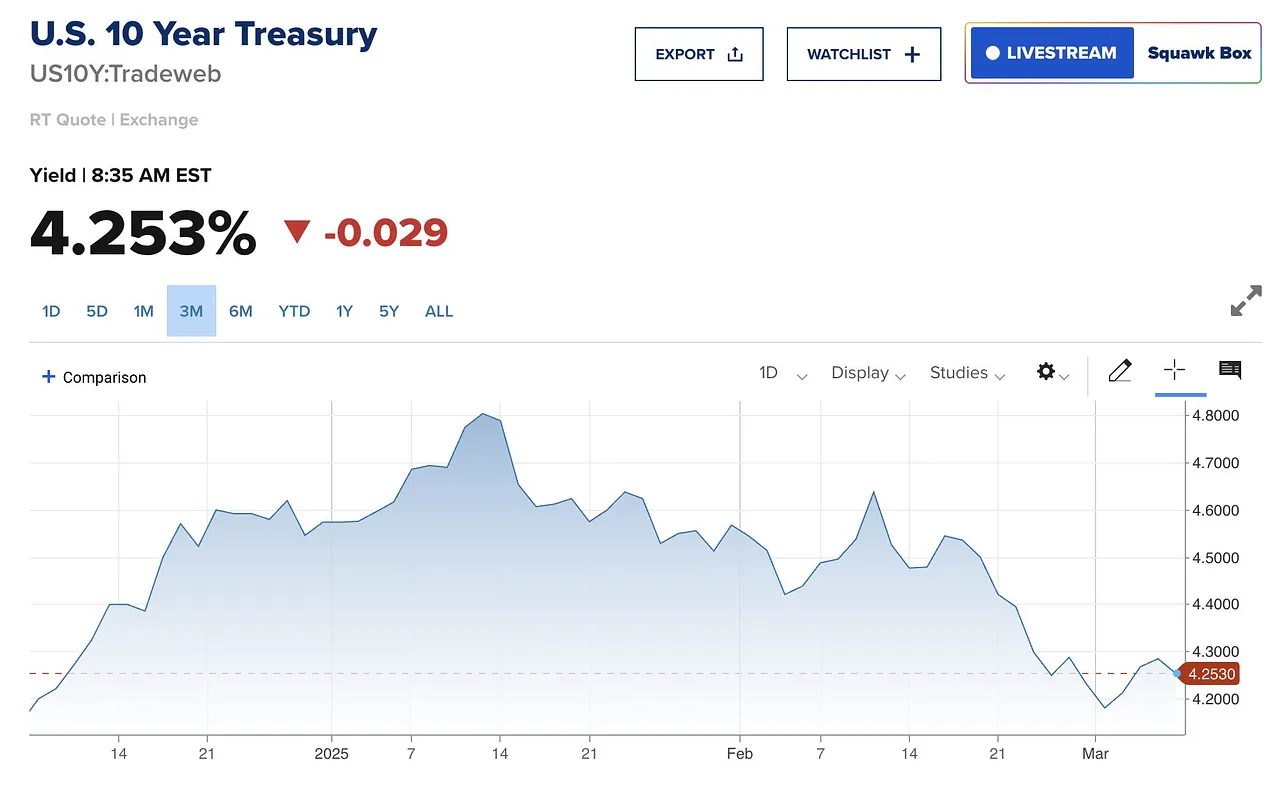1272x795 pixels.
Task: Switch to the 5Y range tab
Action: (389, 311)
